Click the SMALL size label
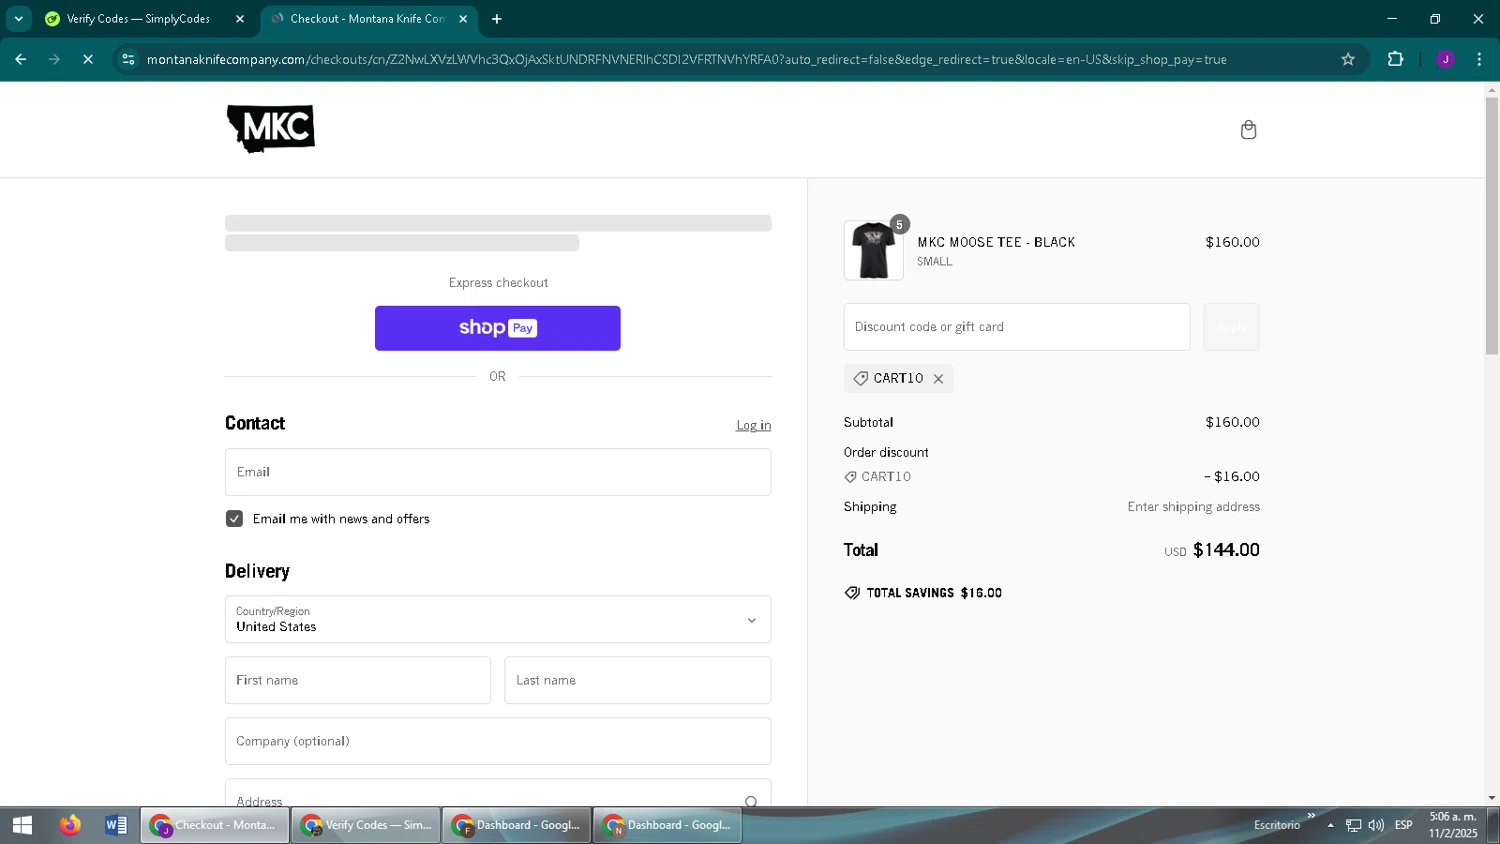The height and width of the screenshot is (844, 1500). (x=934, y=262)
